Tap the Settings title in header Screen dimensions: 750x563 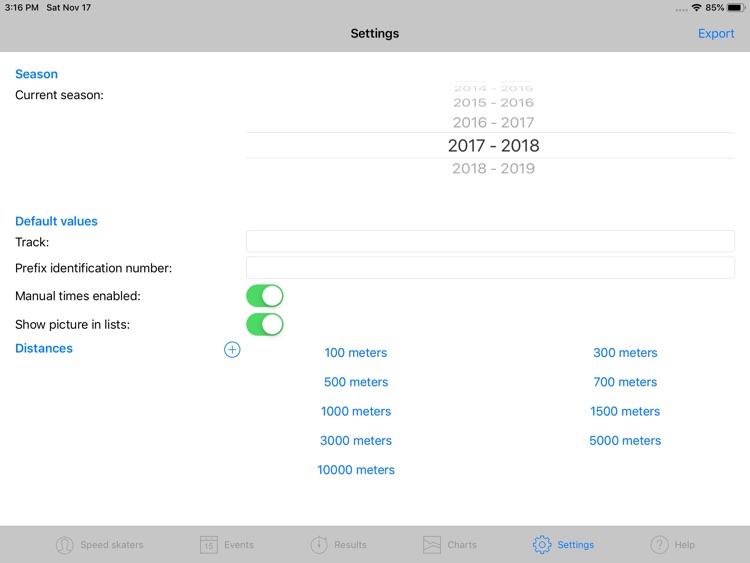tap(375, 33)
